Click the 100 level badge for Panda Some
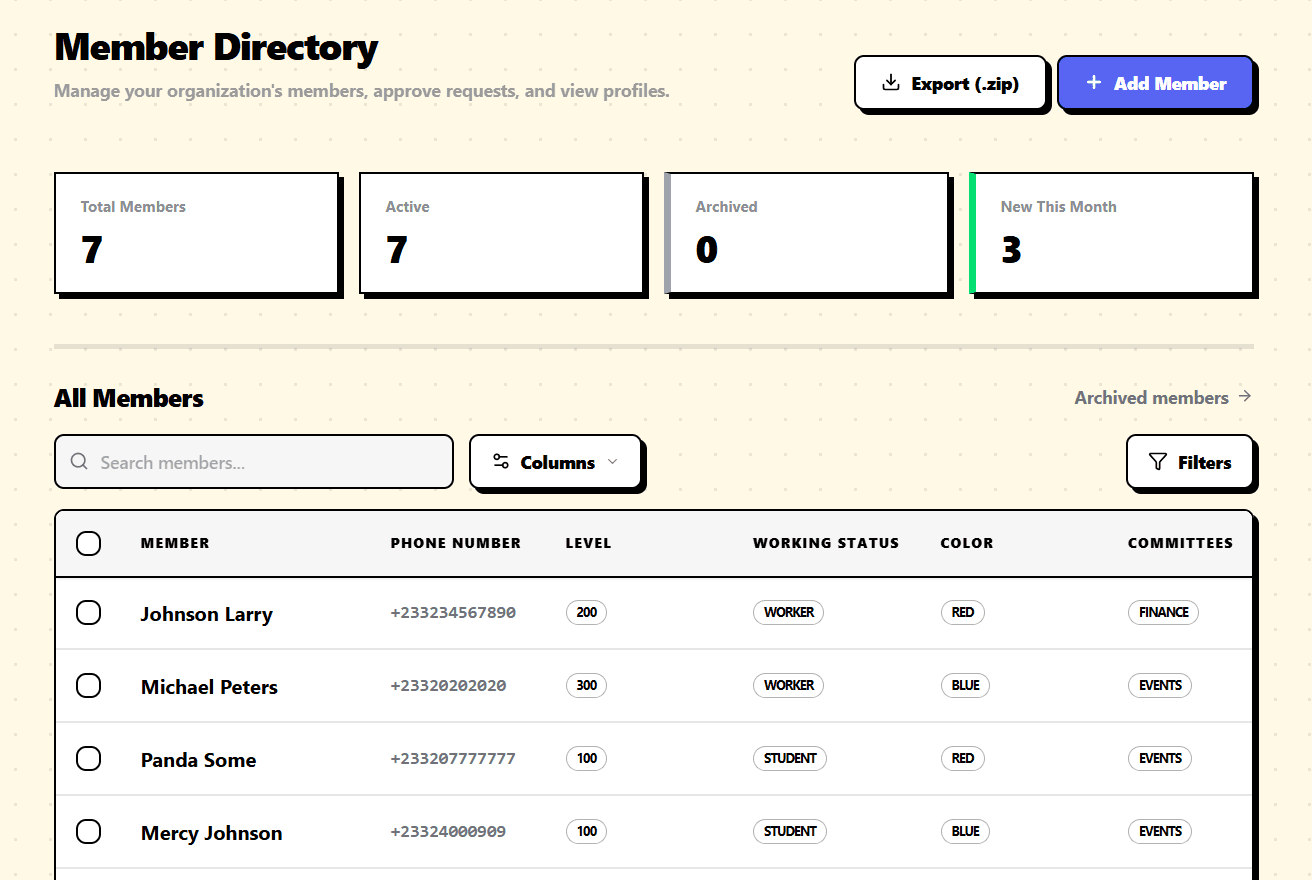The width and height of the screenshot is (1312, 880). click(x=586, y=758)
